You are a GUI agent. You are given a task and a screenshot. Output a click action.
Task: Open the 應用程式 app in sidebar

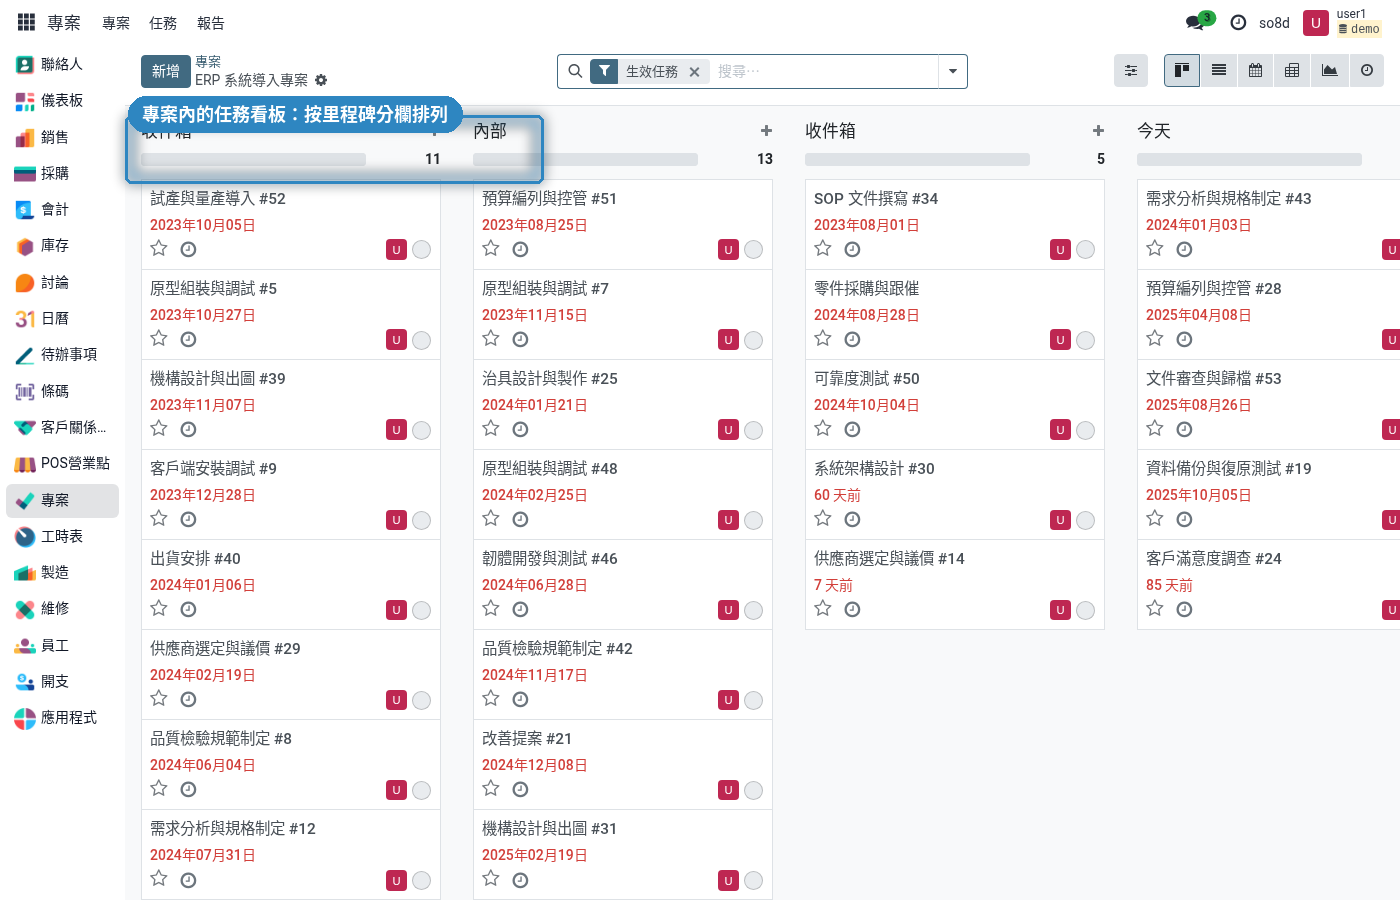(62, 717)
